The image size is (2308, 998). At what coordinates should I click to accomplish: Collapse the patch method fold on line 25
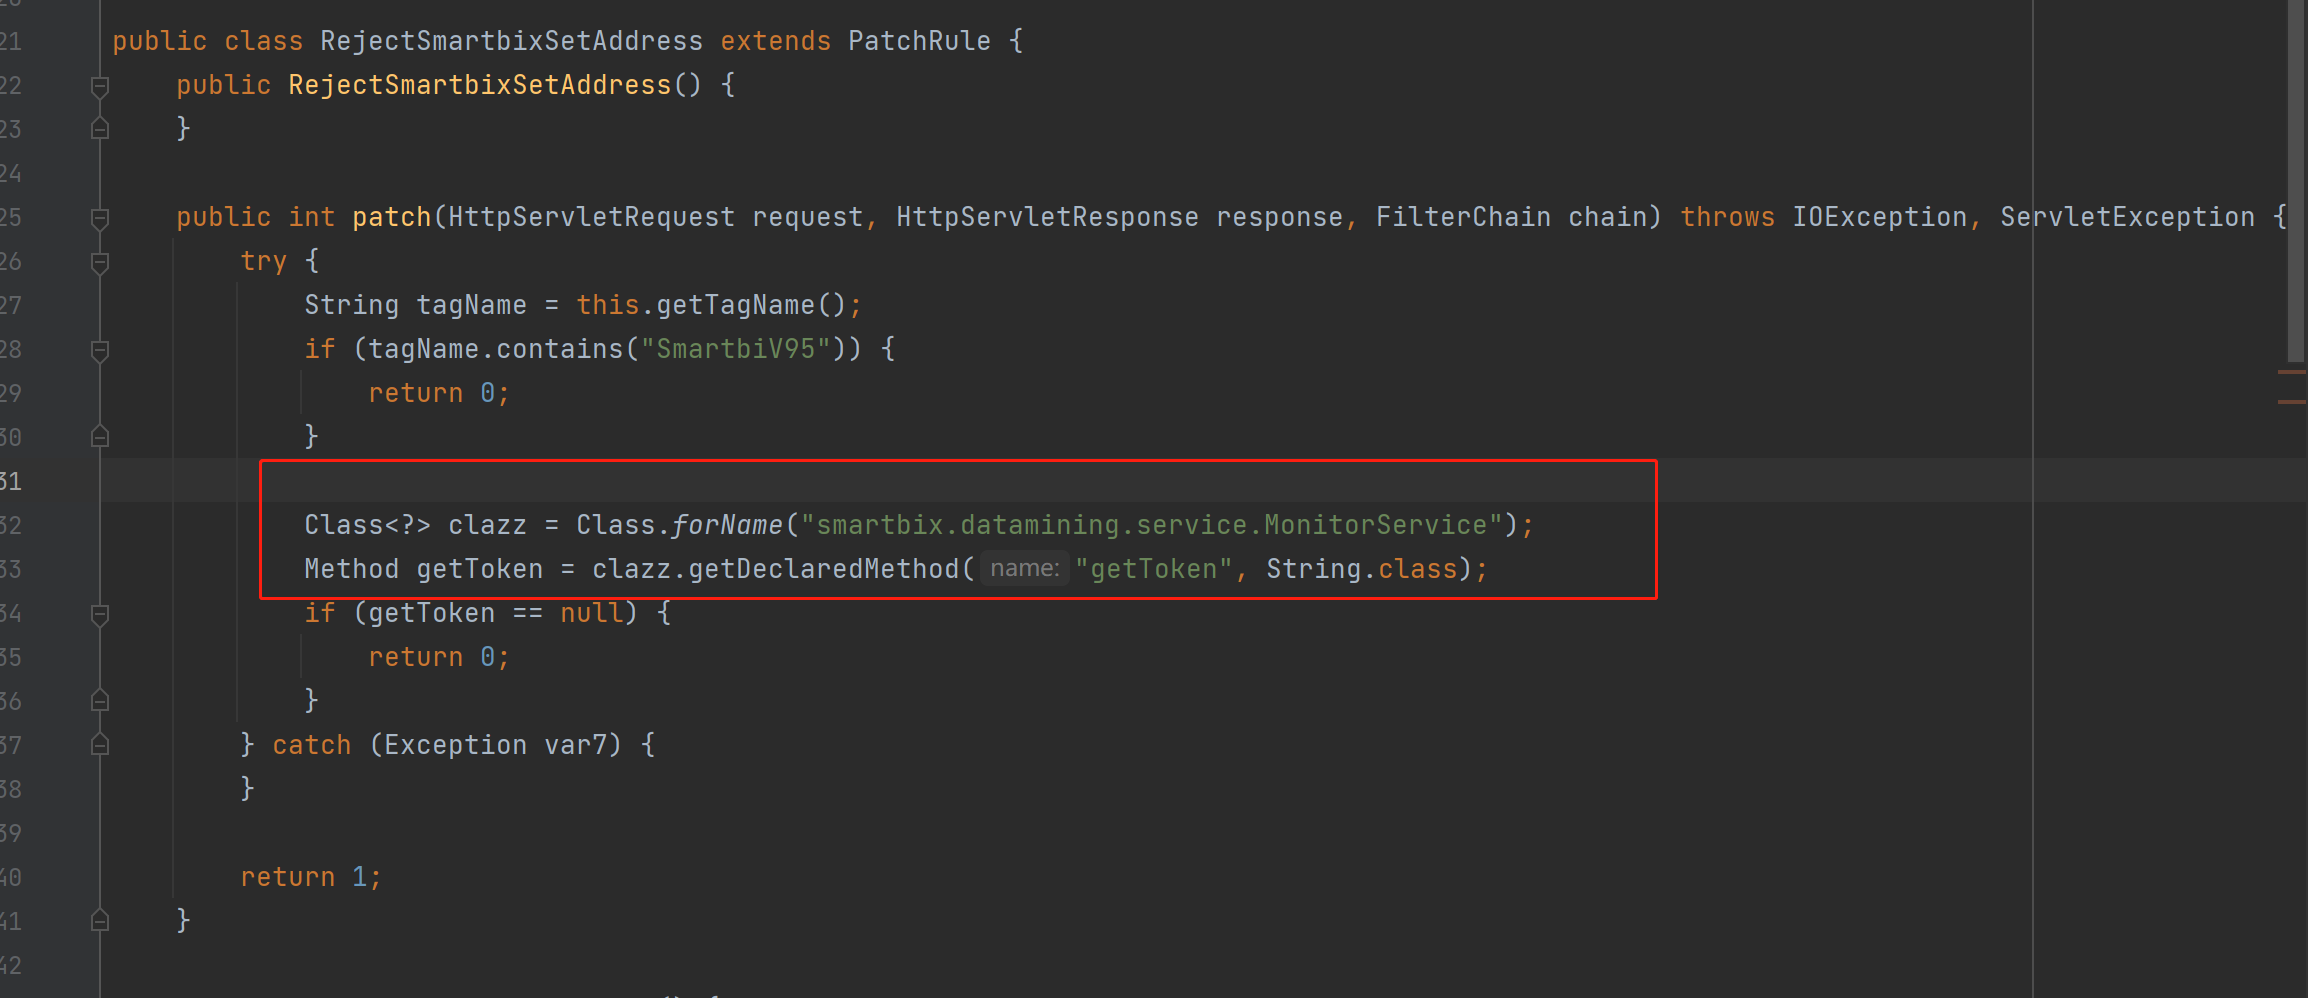pyautogui.click(x=100, y=219)
